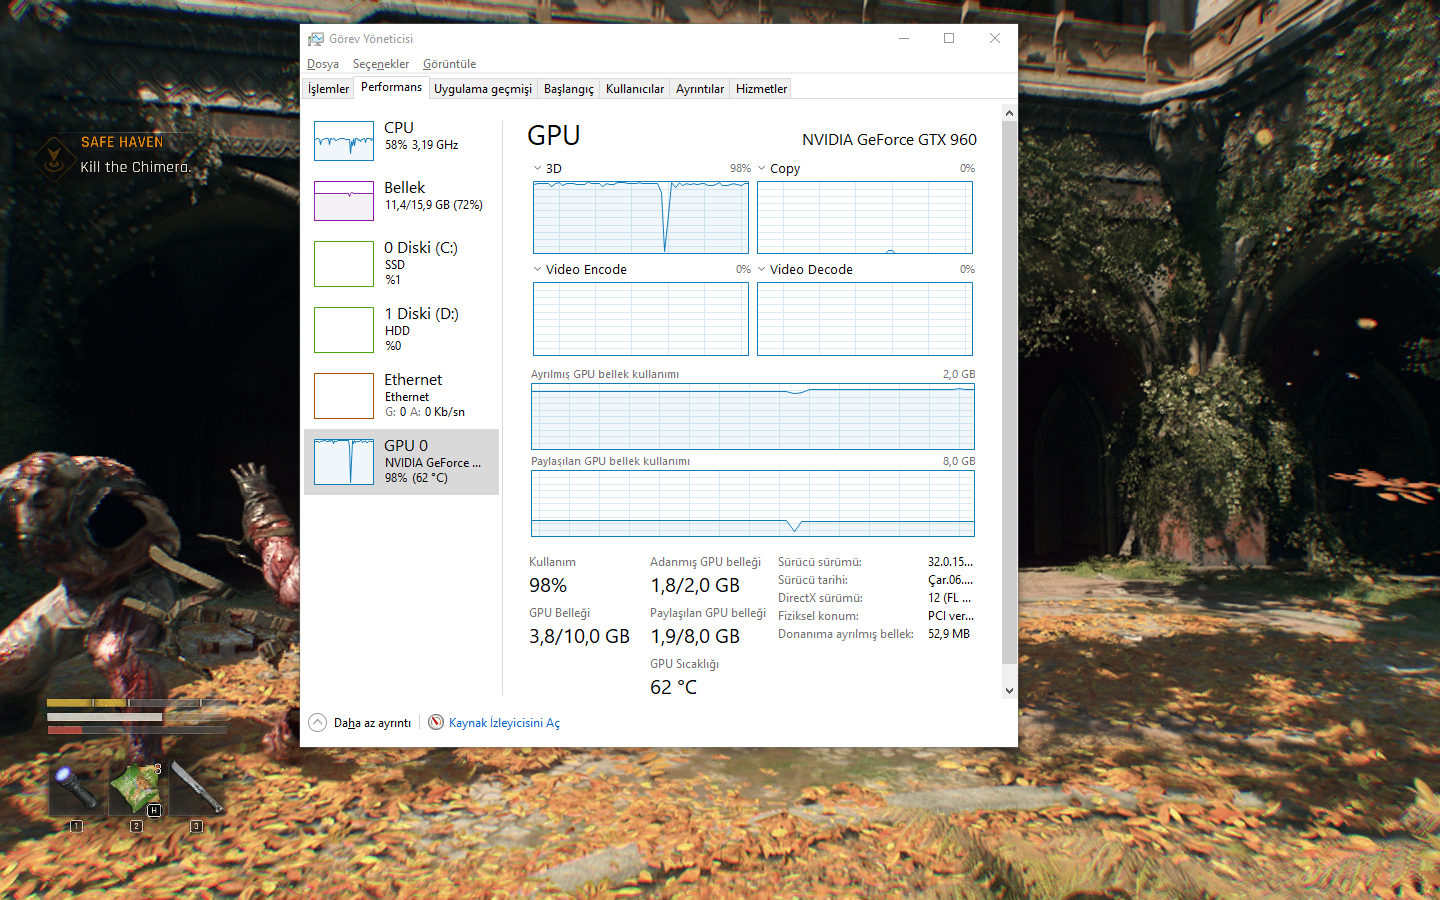Click the 3D usage graph
The width and height of the screenshot is (1440, 900).
coord(641,217)
